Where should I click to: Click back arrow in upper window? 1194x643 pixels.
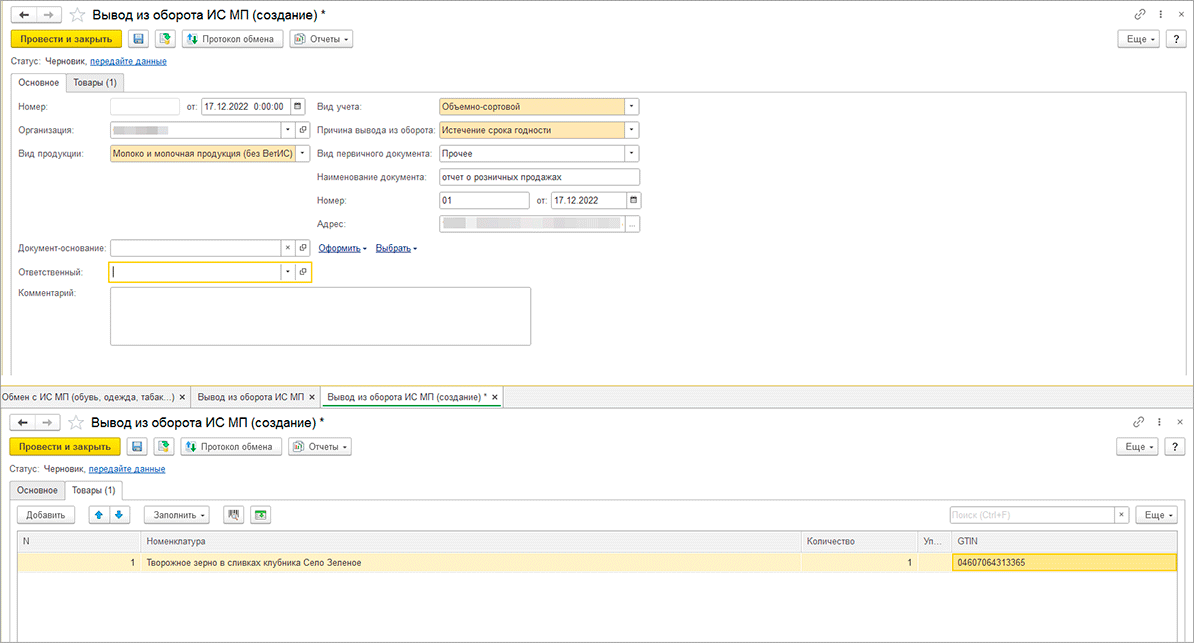pos(24,14)
